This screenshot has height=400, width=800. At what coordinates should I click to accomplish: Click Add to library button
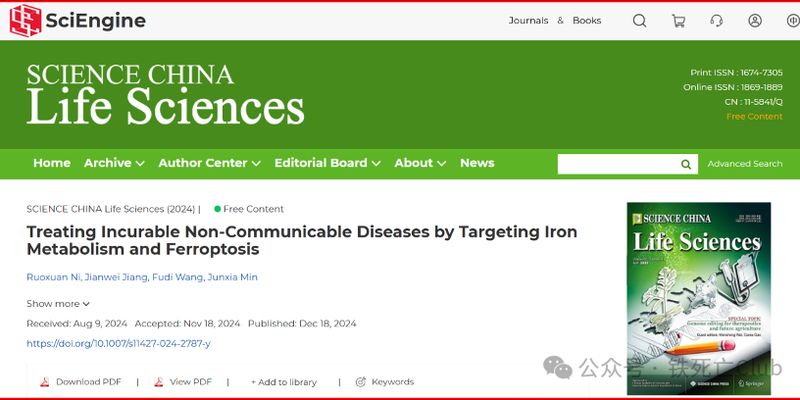click(283, 382)
